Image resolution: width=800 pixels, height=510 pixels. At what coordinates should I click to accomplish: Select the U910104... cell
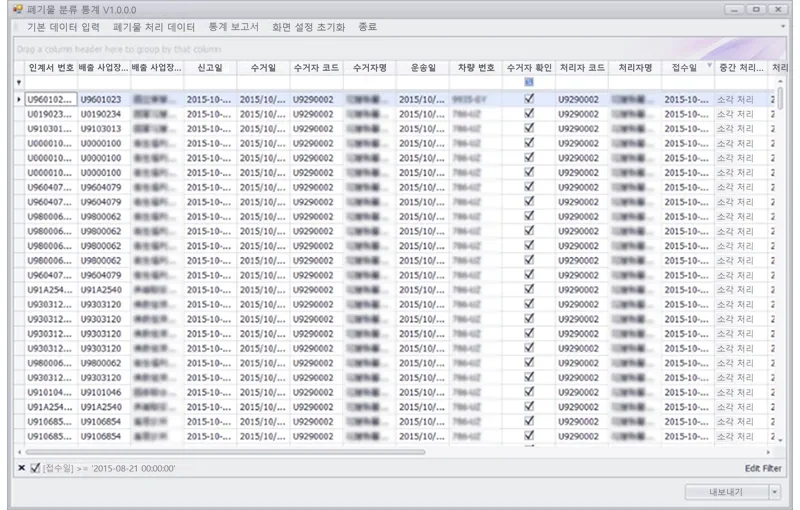point(51,393)
